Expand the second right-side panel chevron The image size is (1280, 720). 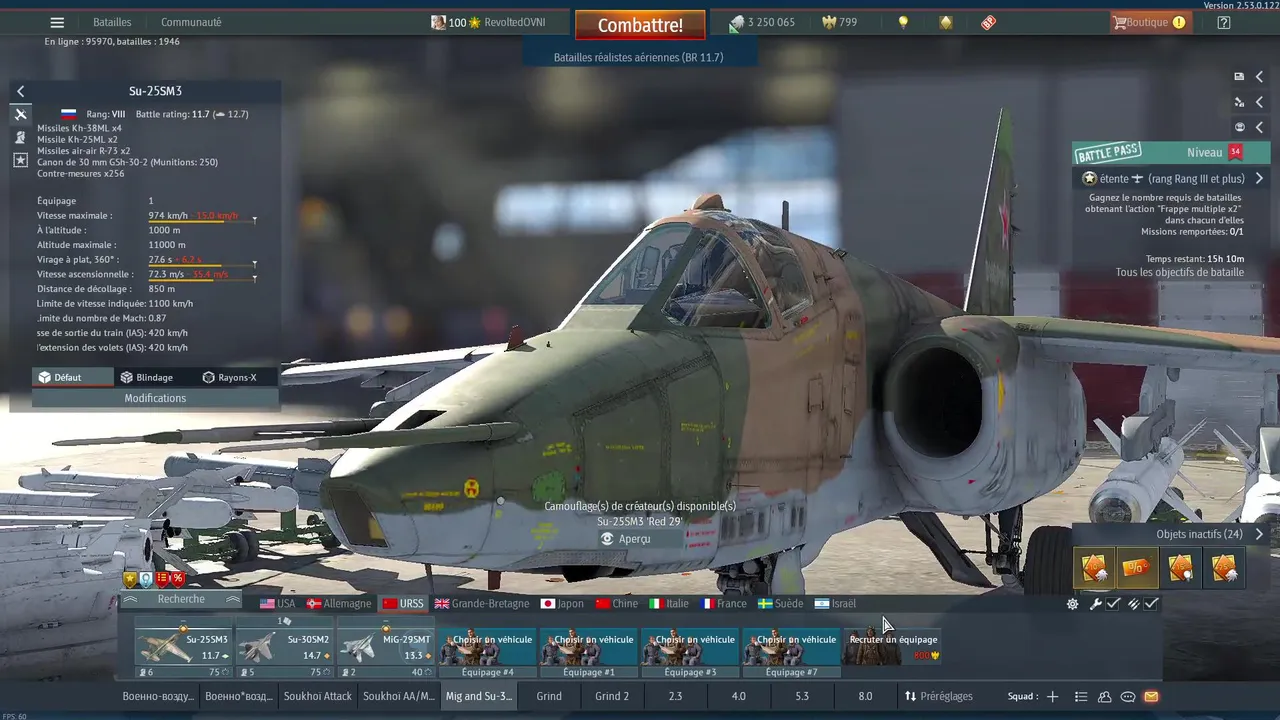tap(1260, 101)
